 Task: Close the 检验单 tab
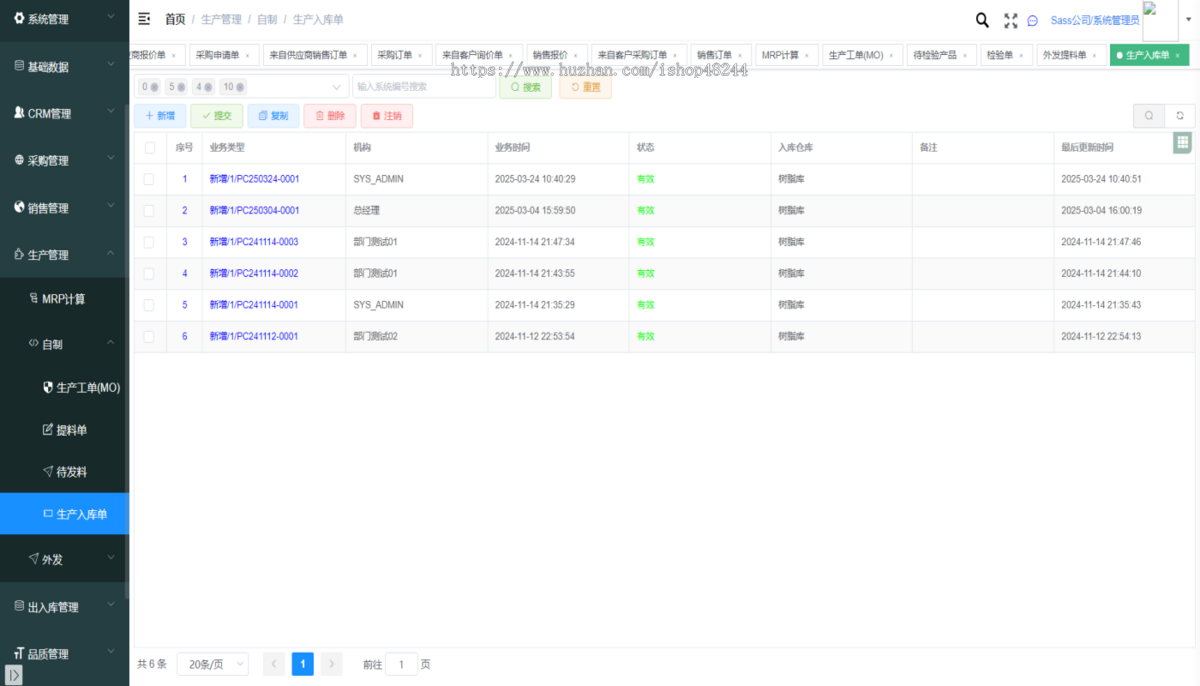coord(1022,56)
